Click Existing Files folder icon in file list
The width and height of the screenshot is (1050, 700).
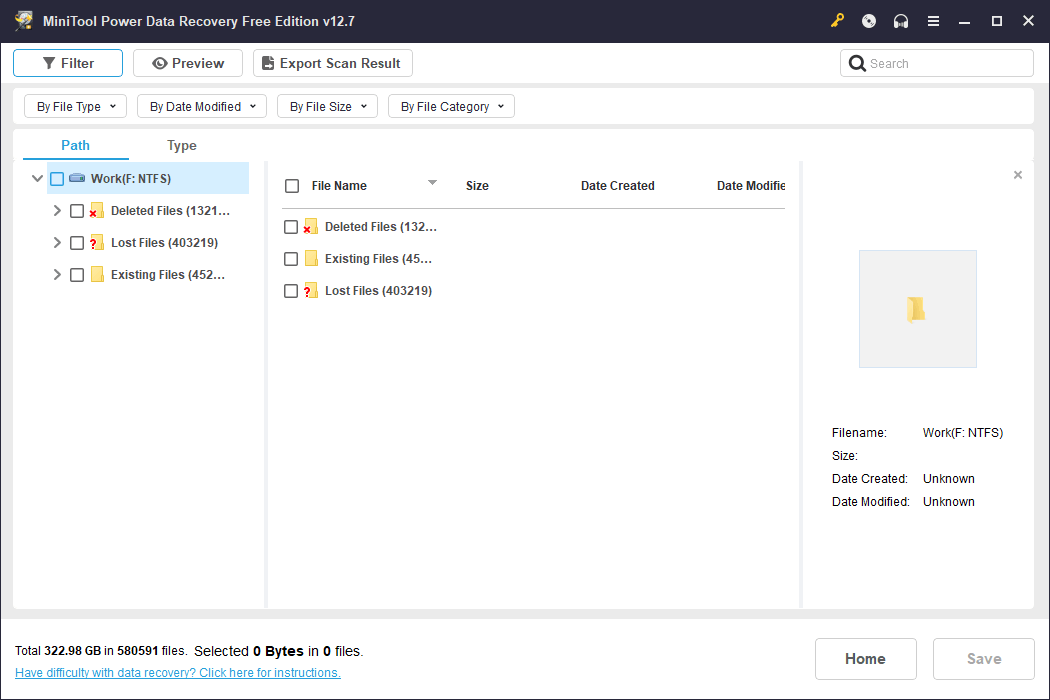pos(311,259)
